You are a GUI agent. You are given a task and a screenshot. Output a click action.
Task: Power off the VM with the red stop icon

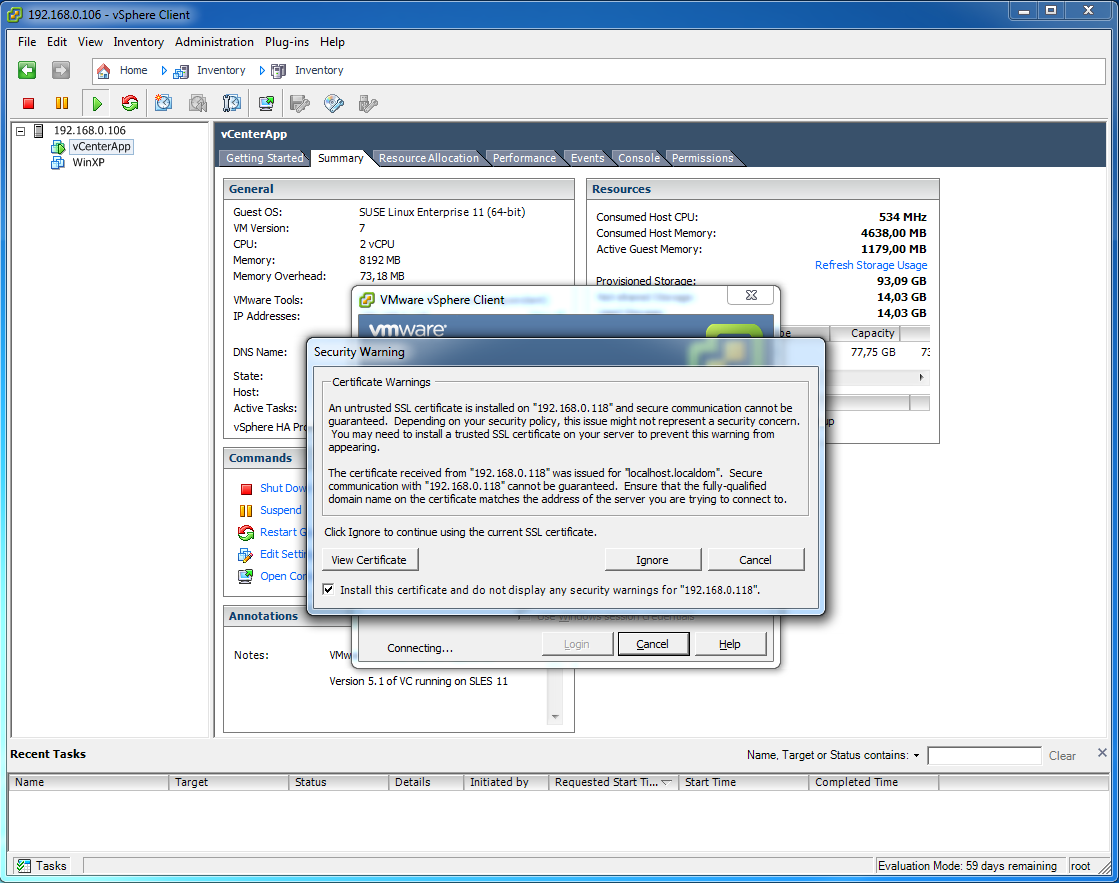point(29,104)
